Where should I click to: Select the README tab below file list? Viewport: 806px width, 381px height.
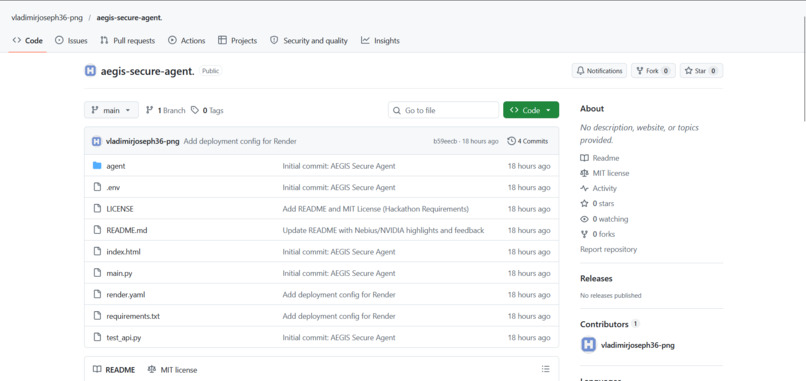coord(114,370)
